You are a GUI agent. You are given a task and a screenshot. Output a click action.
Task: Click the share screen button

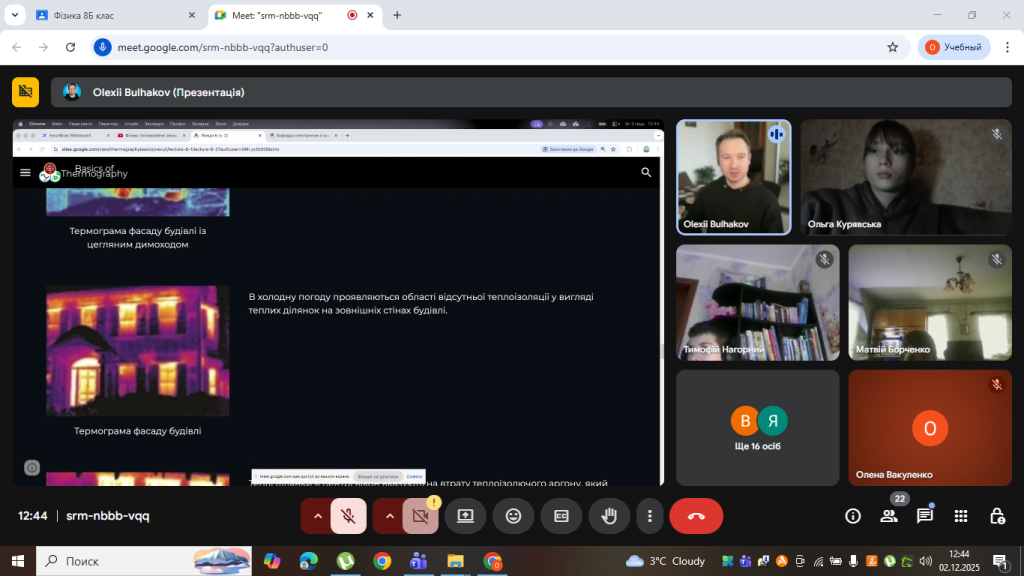point(465,516)
